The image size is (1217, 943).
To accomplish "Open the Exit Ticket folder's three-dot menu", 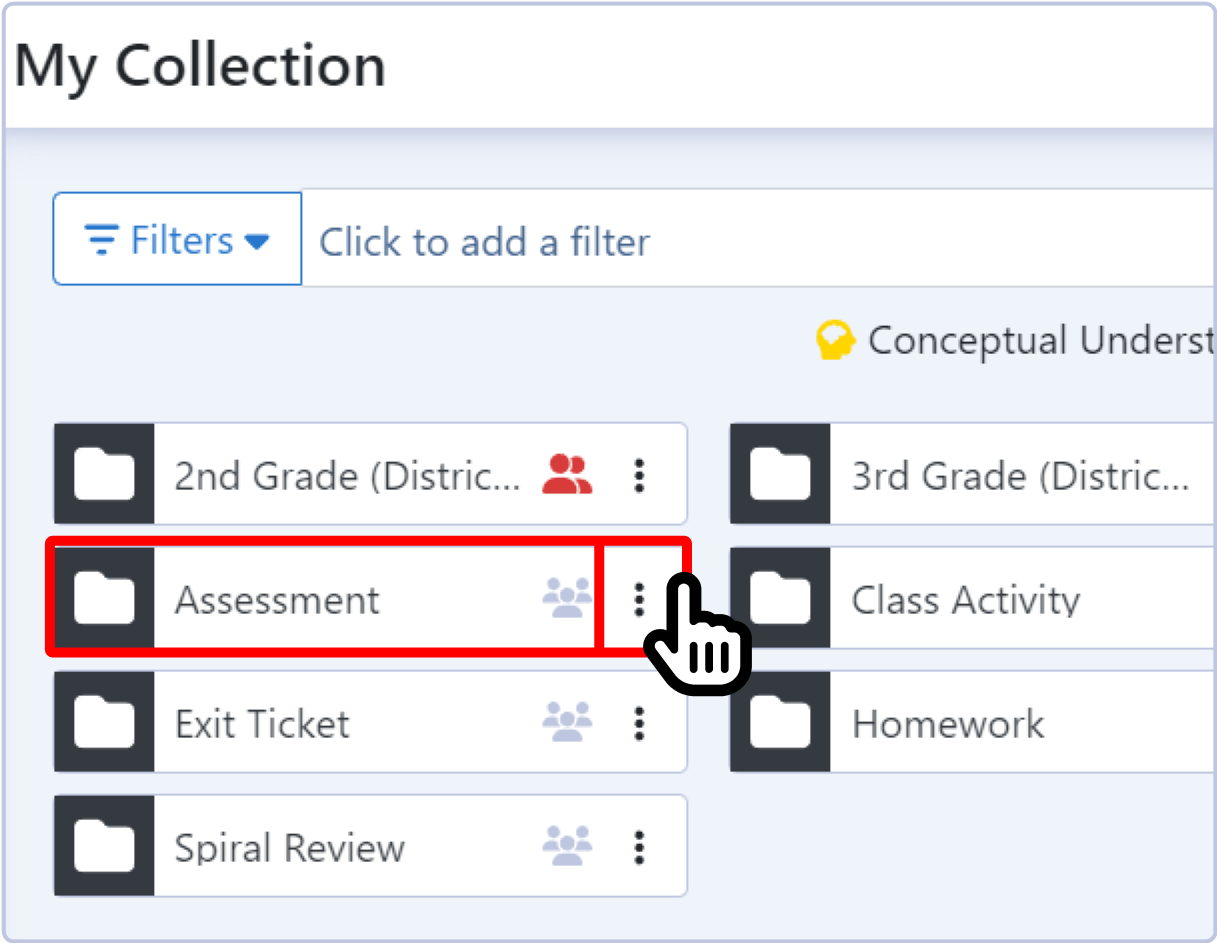I will (x=639, y=723).
